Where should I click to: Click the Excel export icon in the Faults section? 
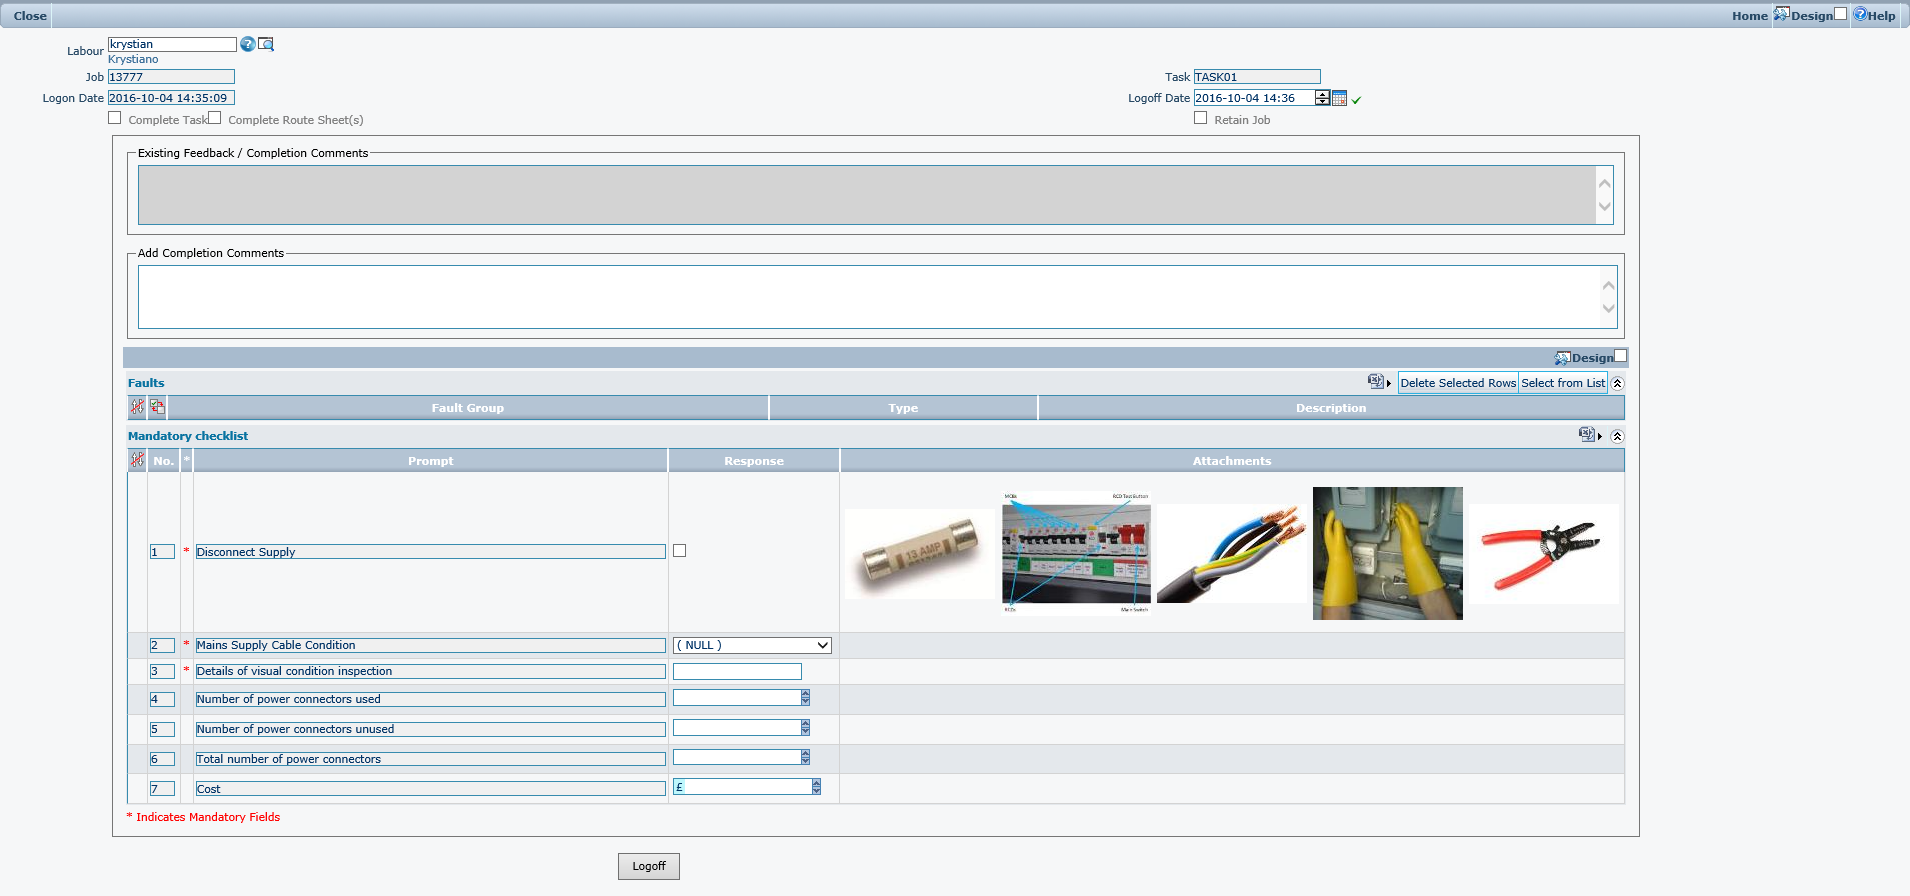tap(1376, 382)
